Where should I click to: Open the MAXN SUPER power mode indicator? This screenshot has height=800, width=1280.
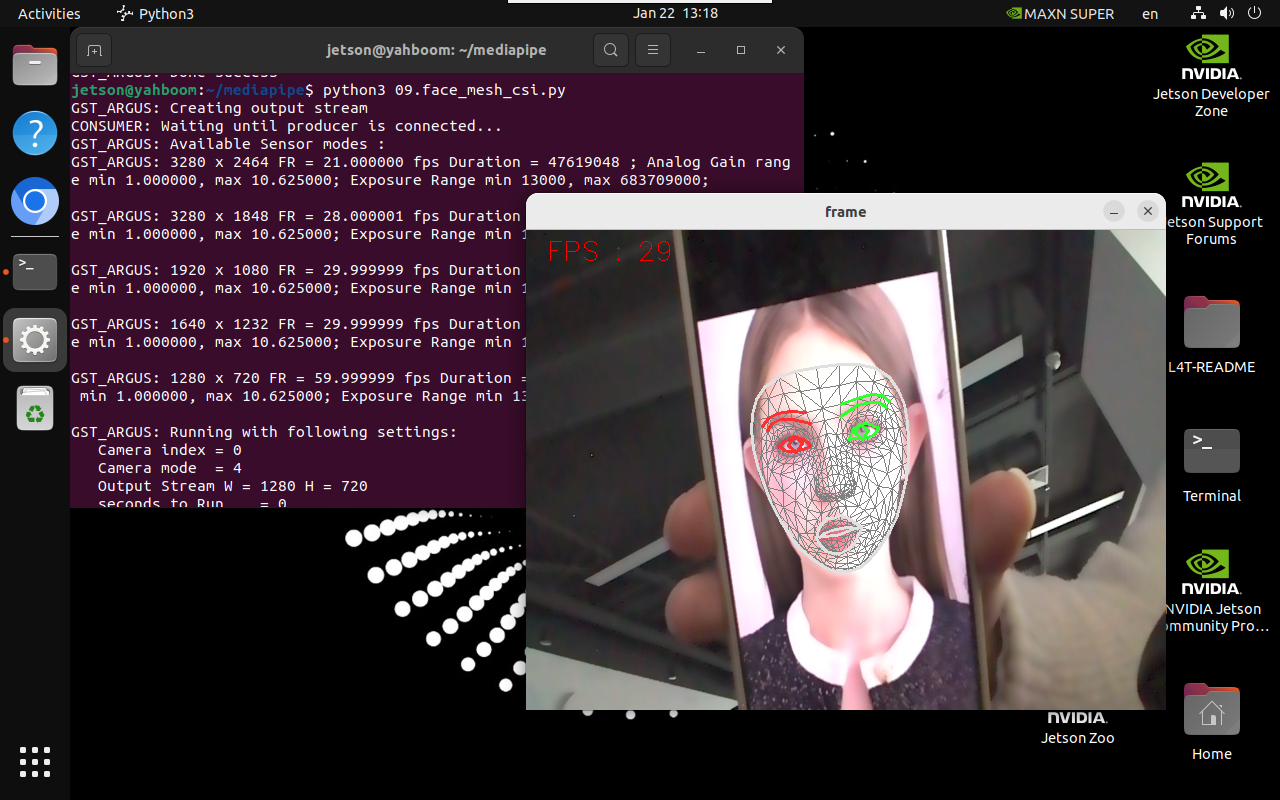click(1060, 14)
